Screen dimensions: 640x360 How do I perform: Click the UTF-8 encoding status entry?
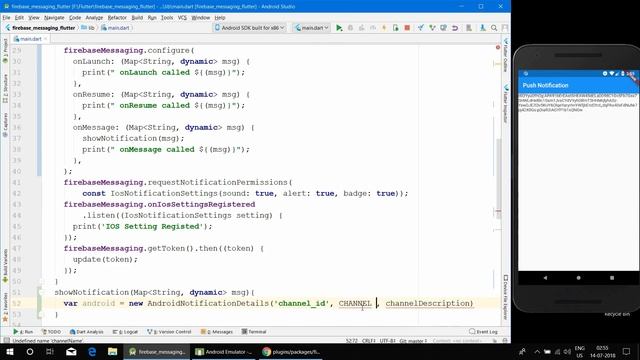point(387,340)
